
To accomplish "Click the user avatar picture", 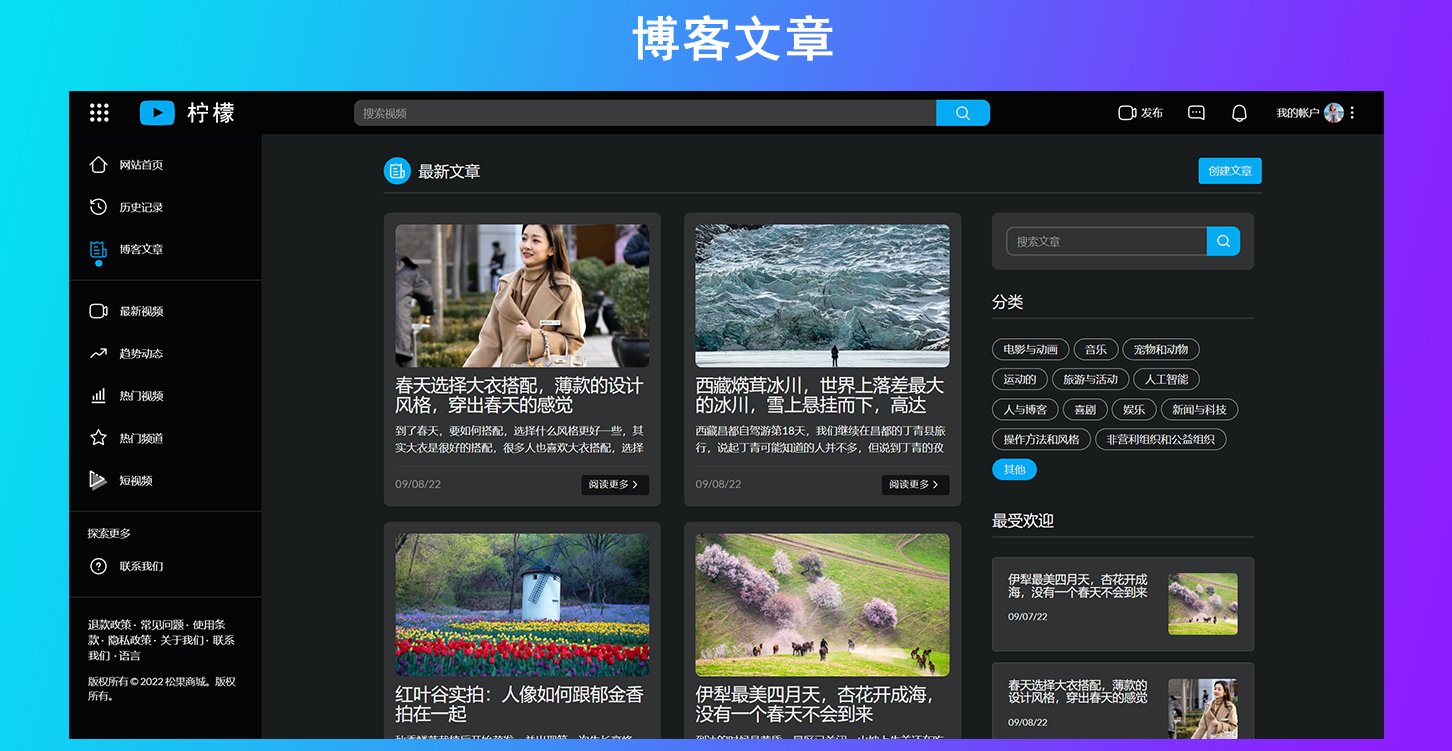I will coord(1333,113).
